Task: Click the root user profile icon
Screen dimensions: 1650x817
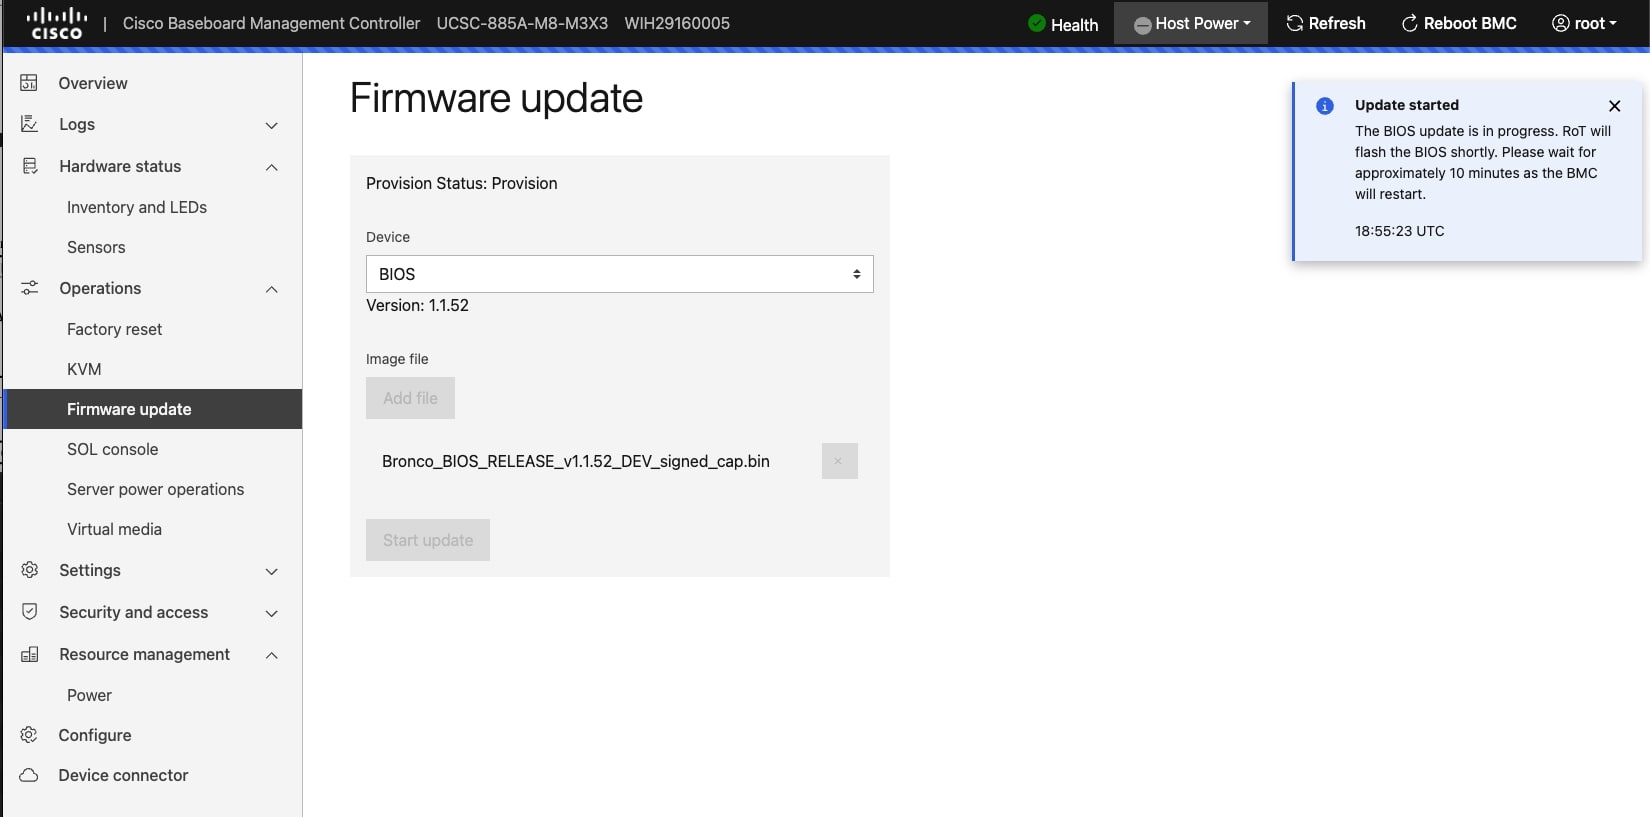Action: click(x=1560, y=23)
